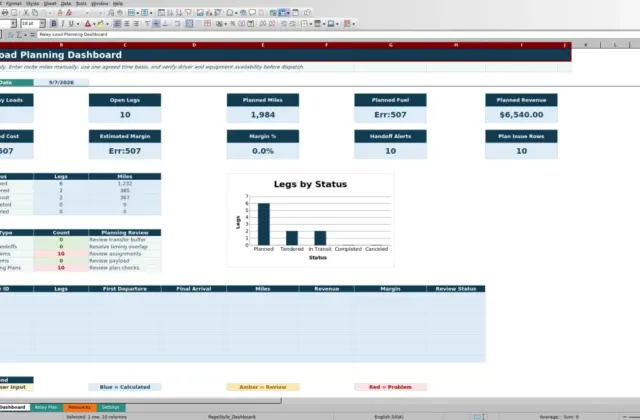Image resolution: width=640 pixels, height=420 pixels.
Task: Click the Print icon in toolbar
Action: (5, 13)
